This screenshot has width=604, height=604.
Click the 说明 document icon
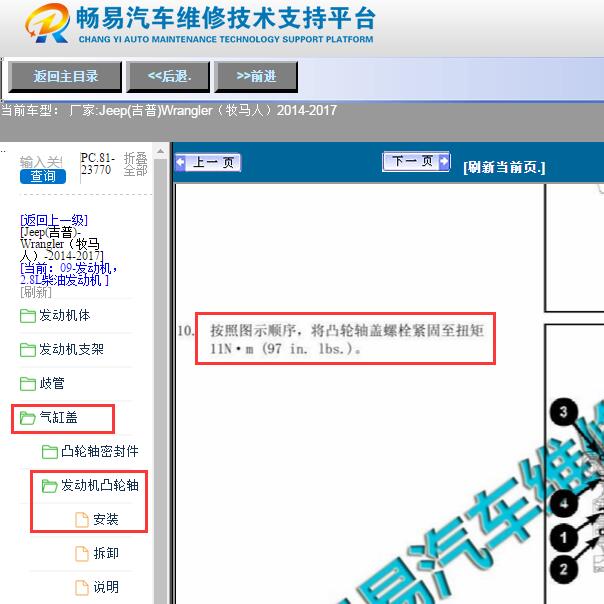tap(82, 587)
